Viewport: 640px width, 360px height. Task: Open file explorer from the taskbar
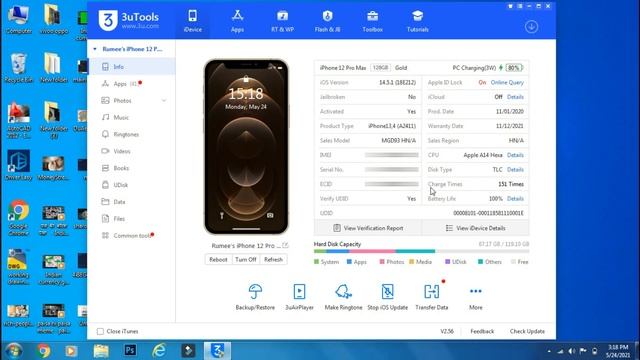tap(101, 351)
